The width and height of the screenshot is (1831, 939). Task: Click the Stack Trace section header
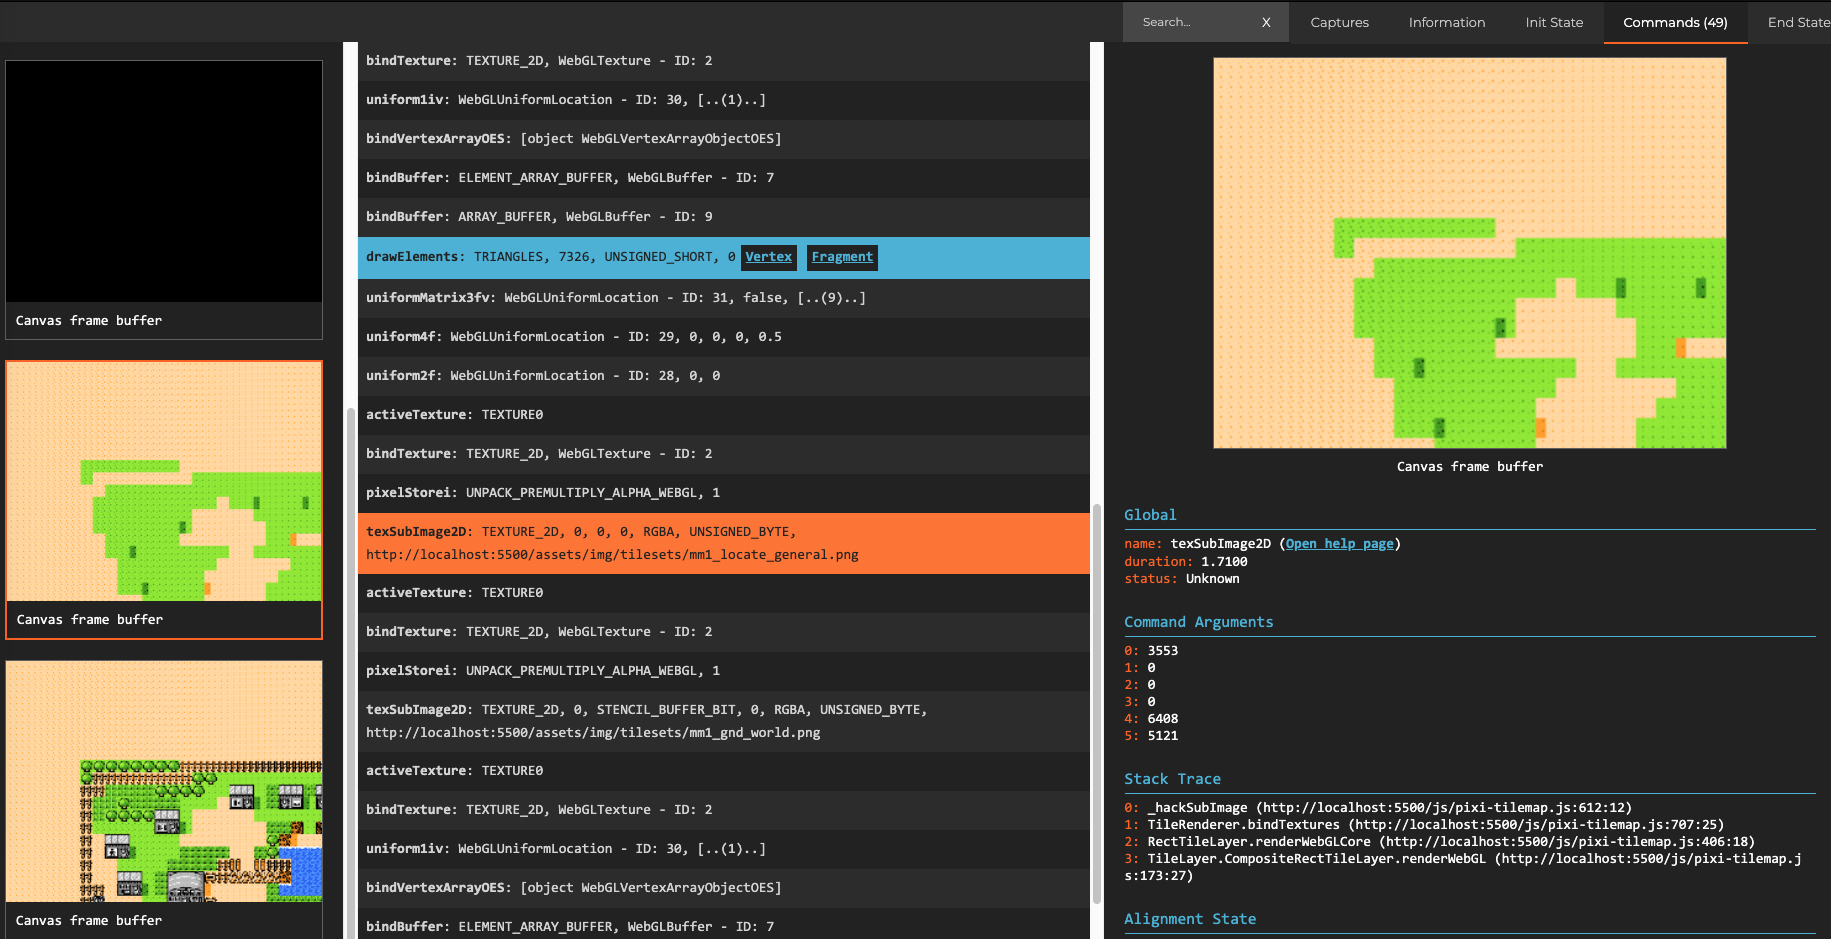click(1172, 779)
